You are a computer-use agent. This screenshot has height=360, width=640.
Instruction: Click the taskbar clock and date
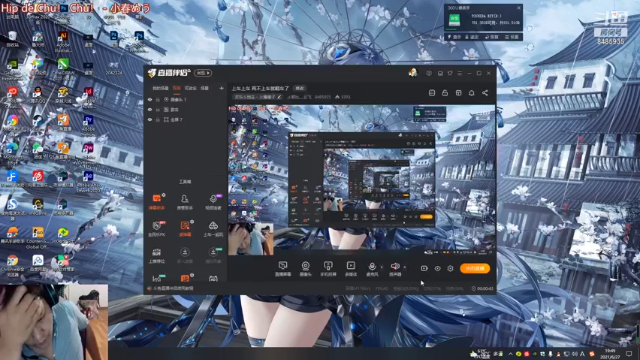point(610,353)
